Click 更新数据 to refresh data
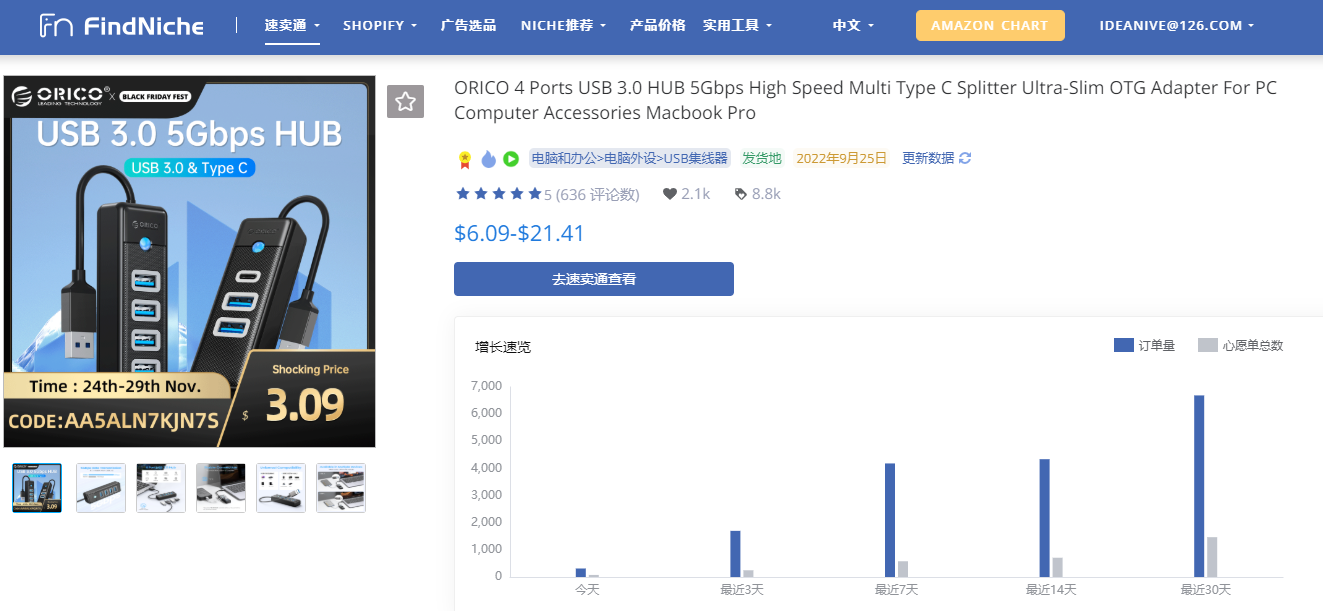This screenshot has width=1323, height=611. (928, 158)
